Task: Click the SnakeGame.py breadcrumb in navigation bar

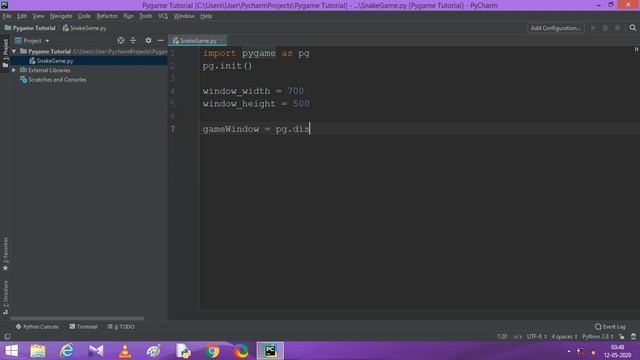Action: click(x=84, y=28)
